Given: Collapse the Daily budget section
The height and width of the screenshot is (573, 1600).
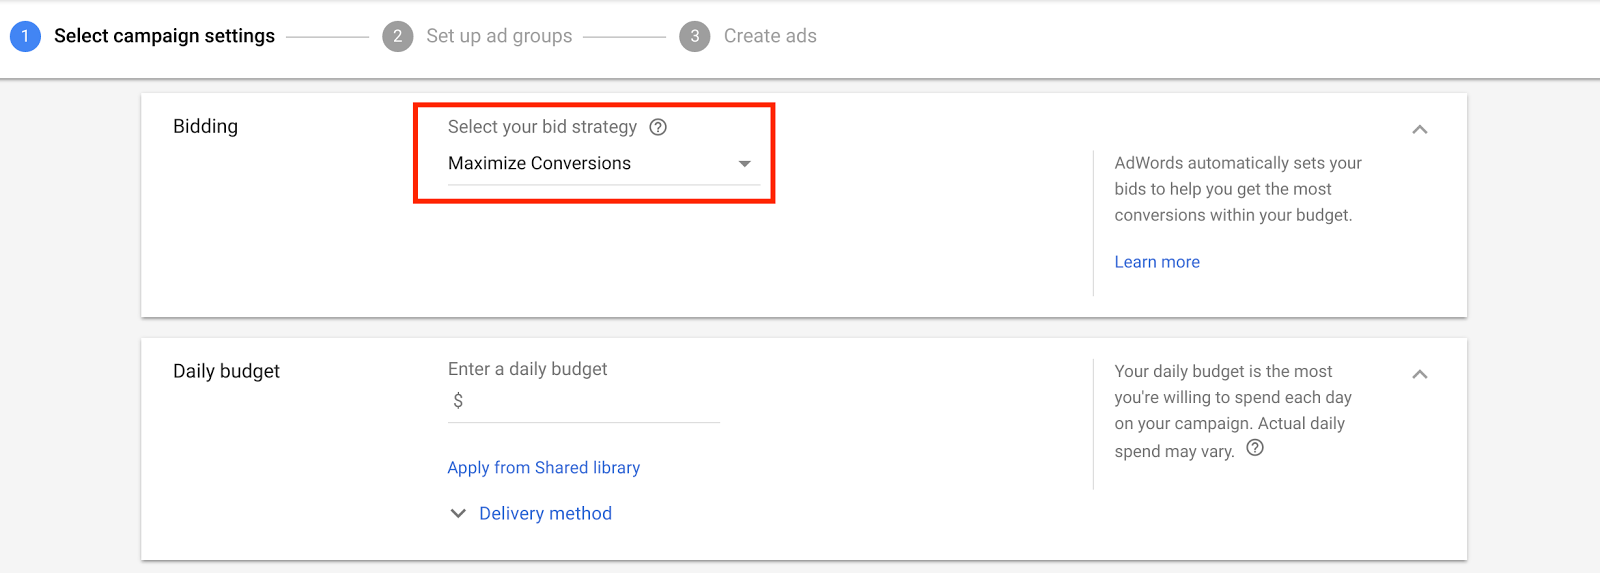Looking at the screenshot, I should tap(1419, 374).
